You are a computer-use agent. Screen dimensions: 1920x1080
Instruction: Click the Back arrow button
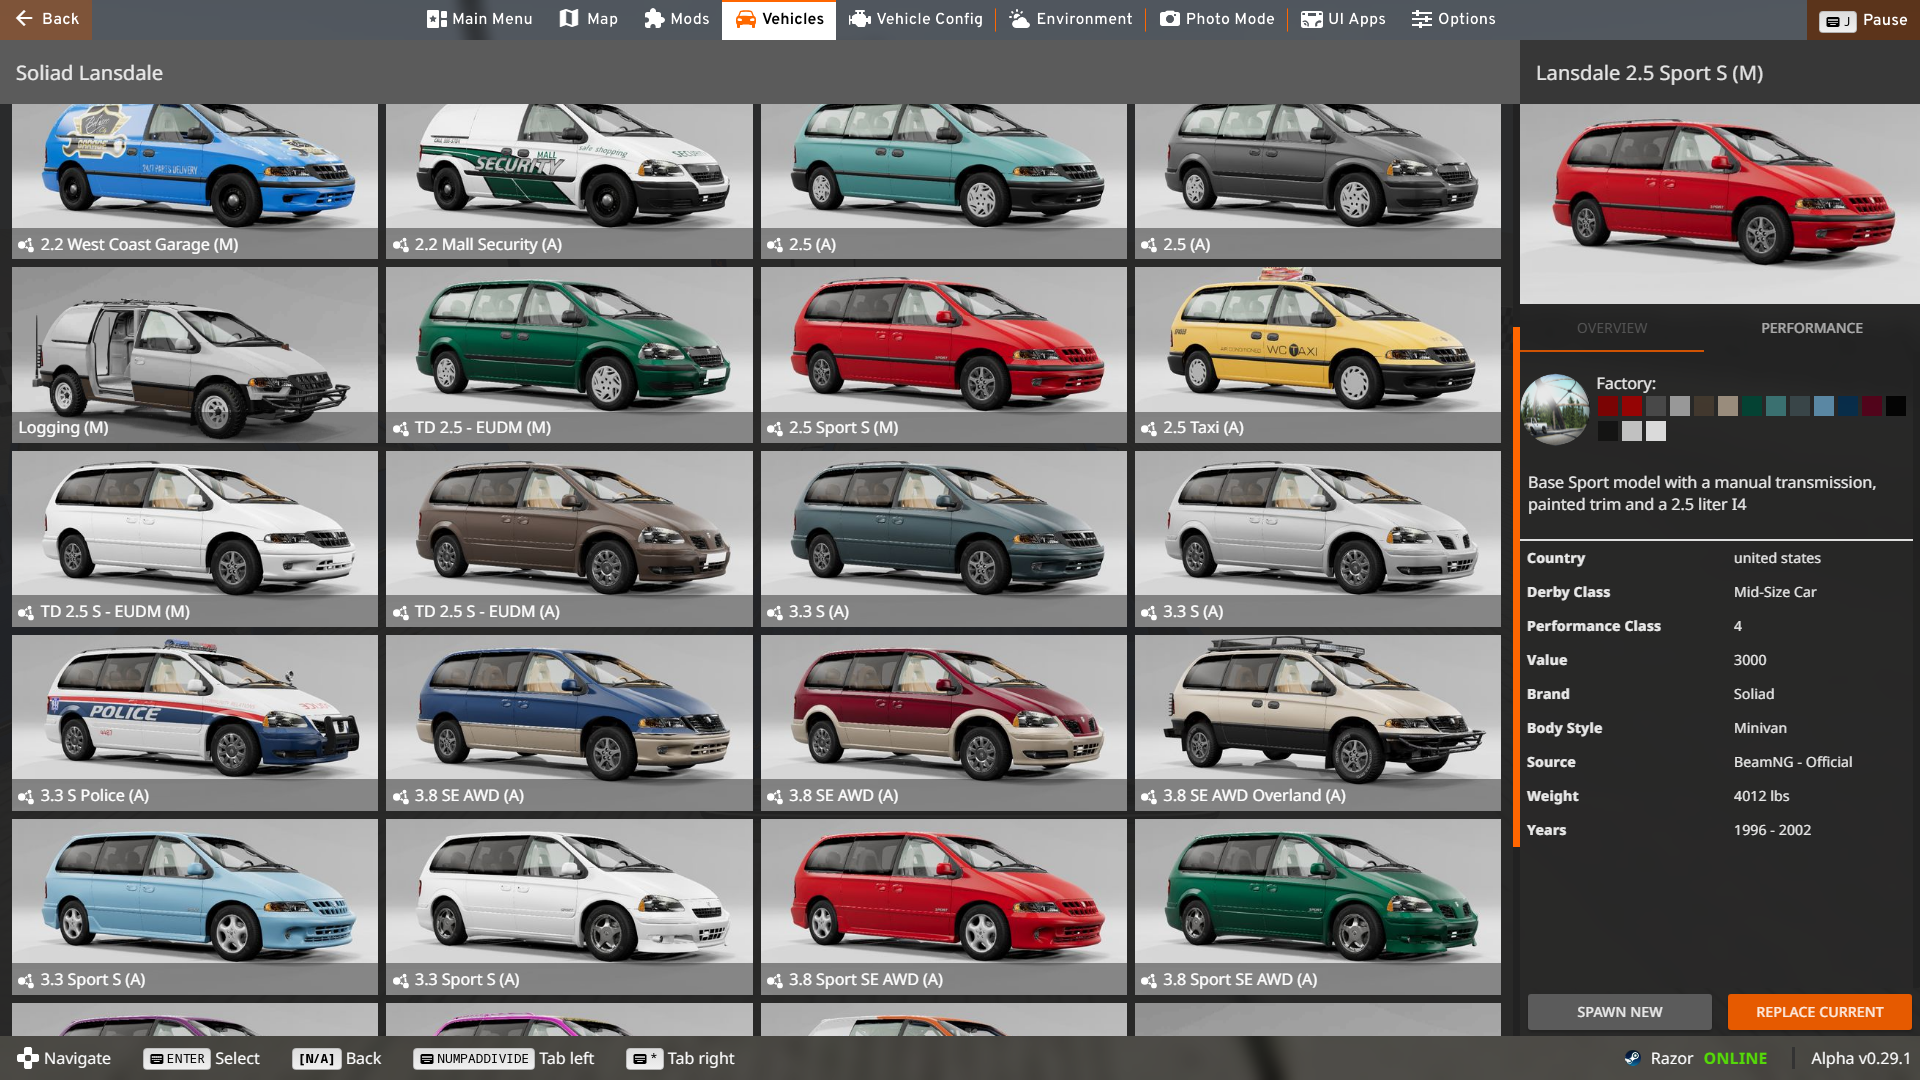pos(46,19)
